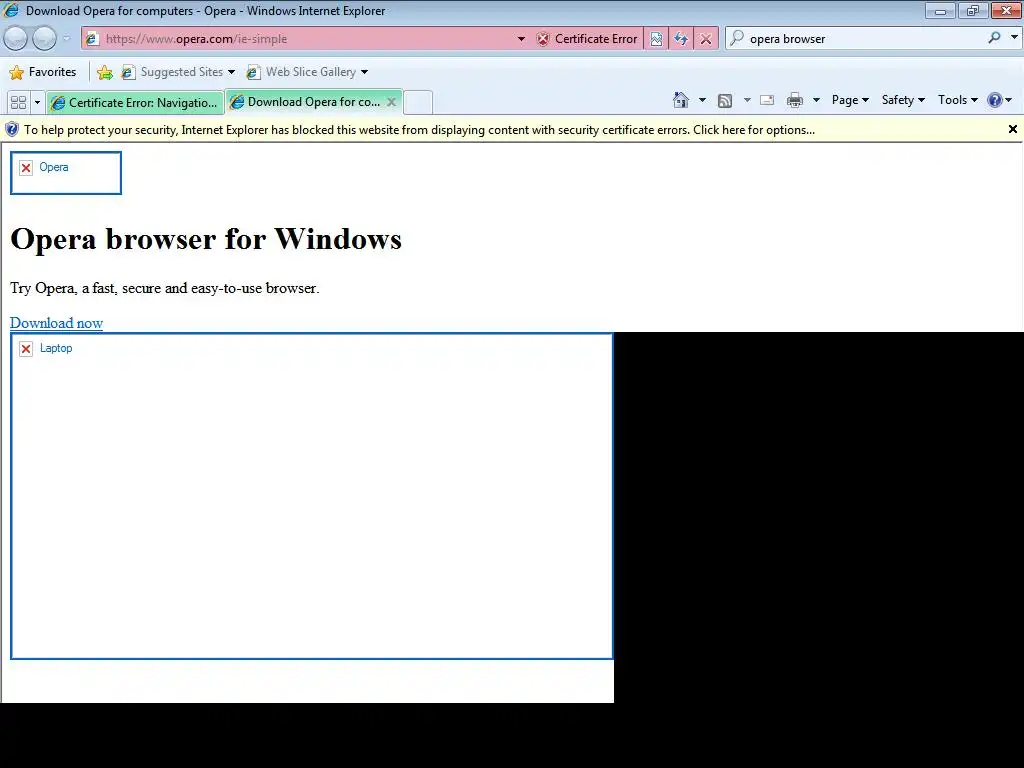Open the Tools menu
This screenshot has width=1024, height=768.
[957, 100]
